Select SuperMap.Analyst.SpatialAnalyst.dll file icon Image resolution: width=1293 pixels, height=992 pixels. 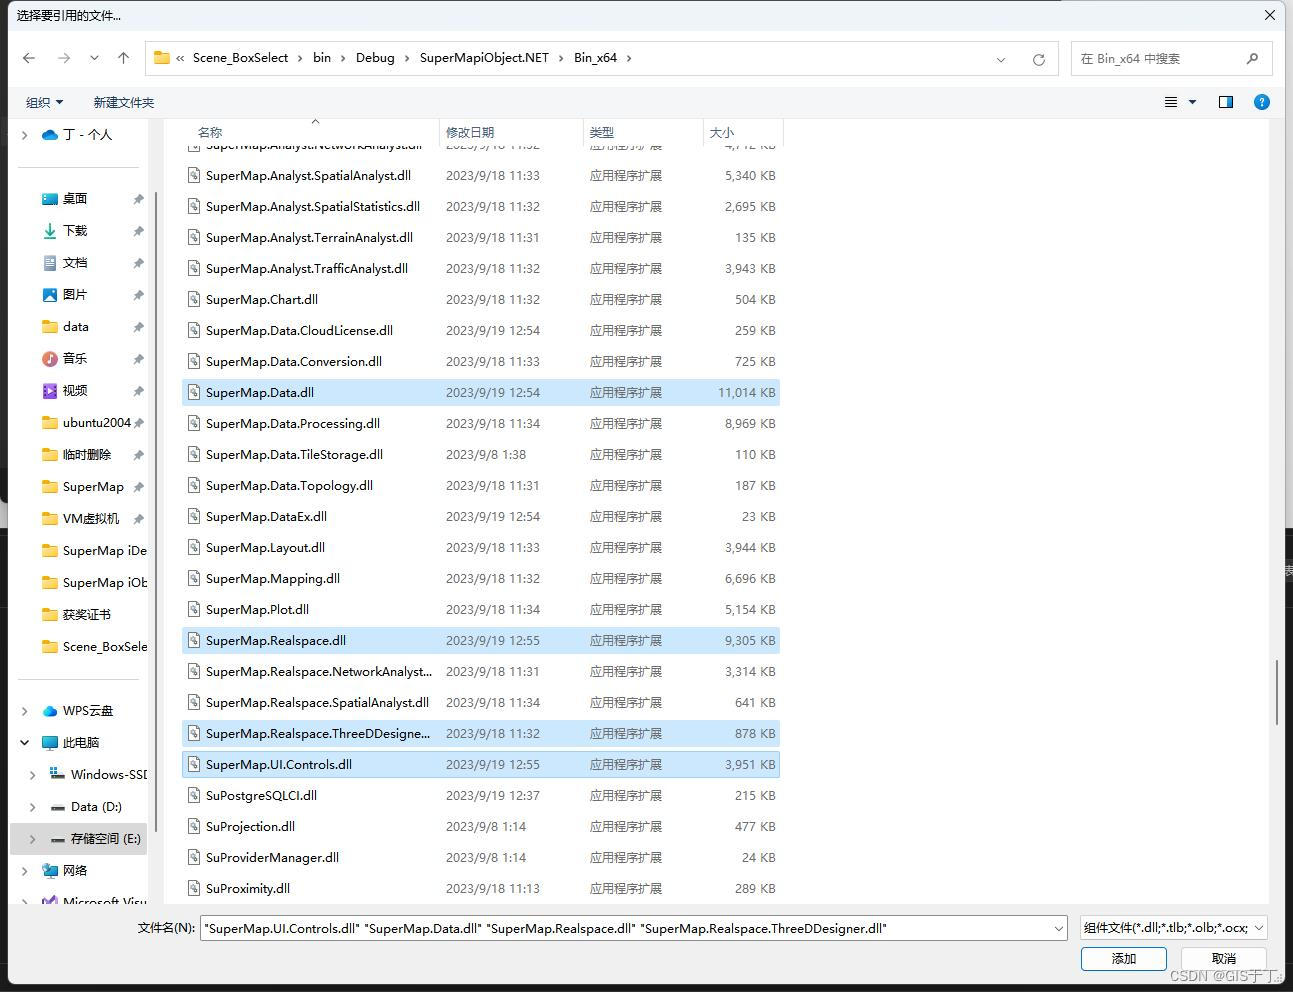[x=194, y=175]
